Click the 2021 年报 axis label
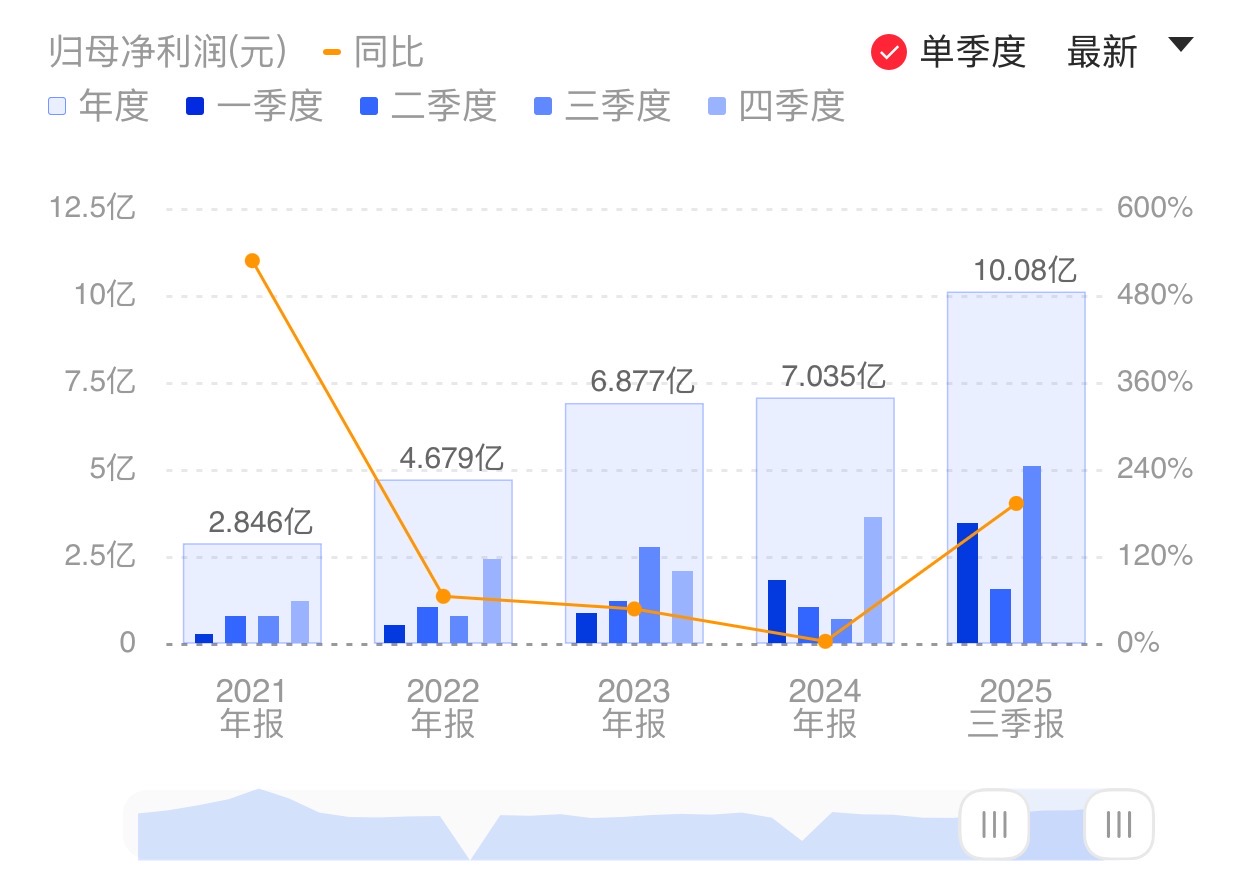This screenshot has height=888, width=1242. 251,707
